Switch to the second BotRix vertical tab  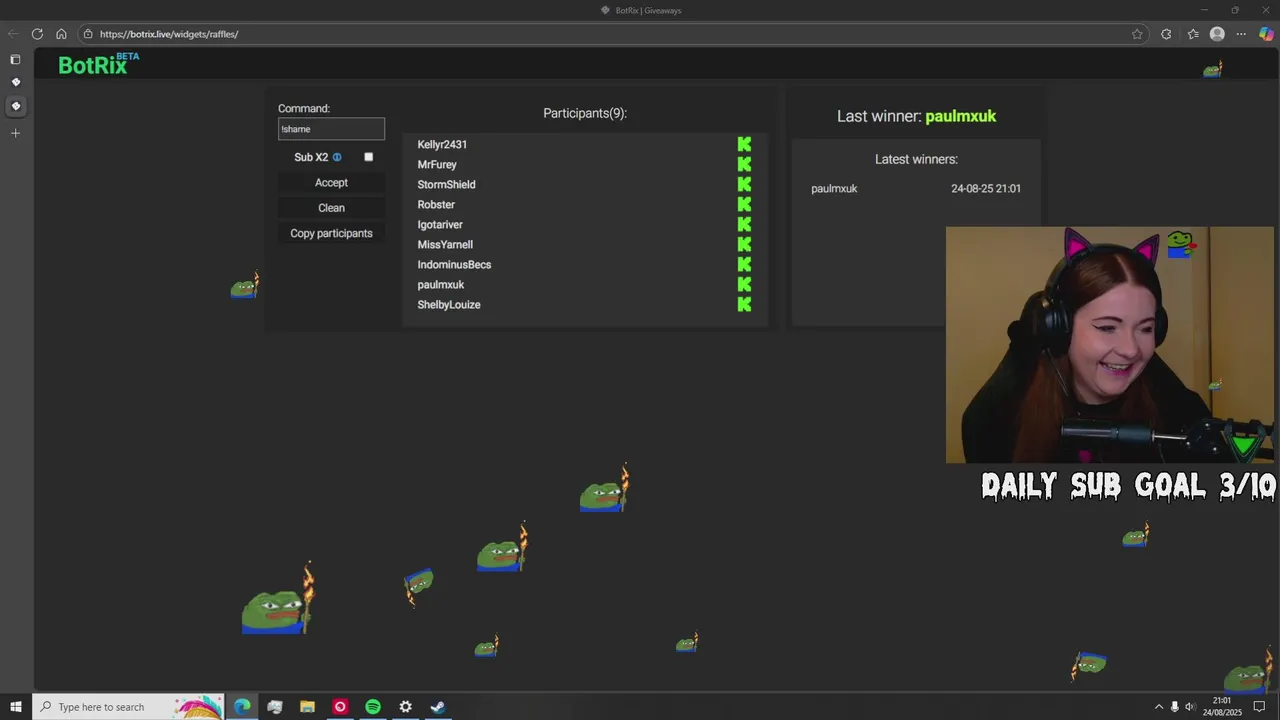[15, 106]
